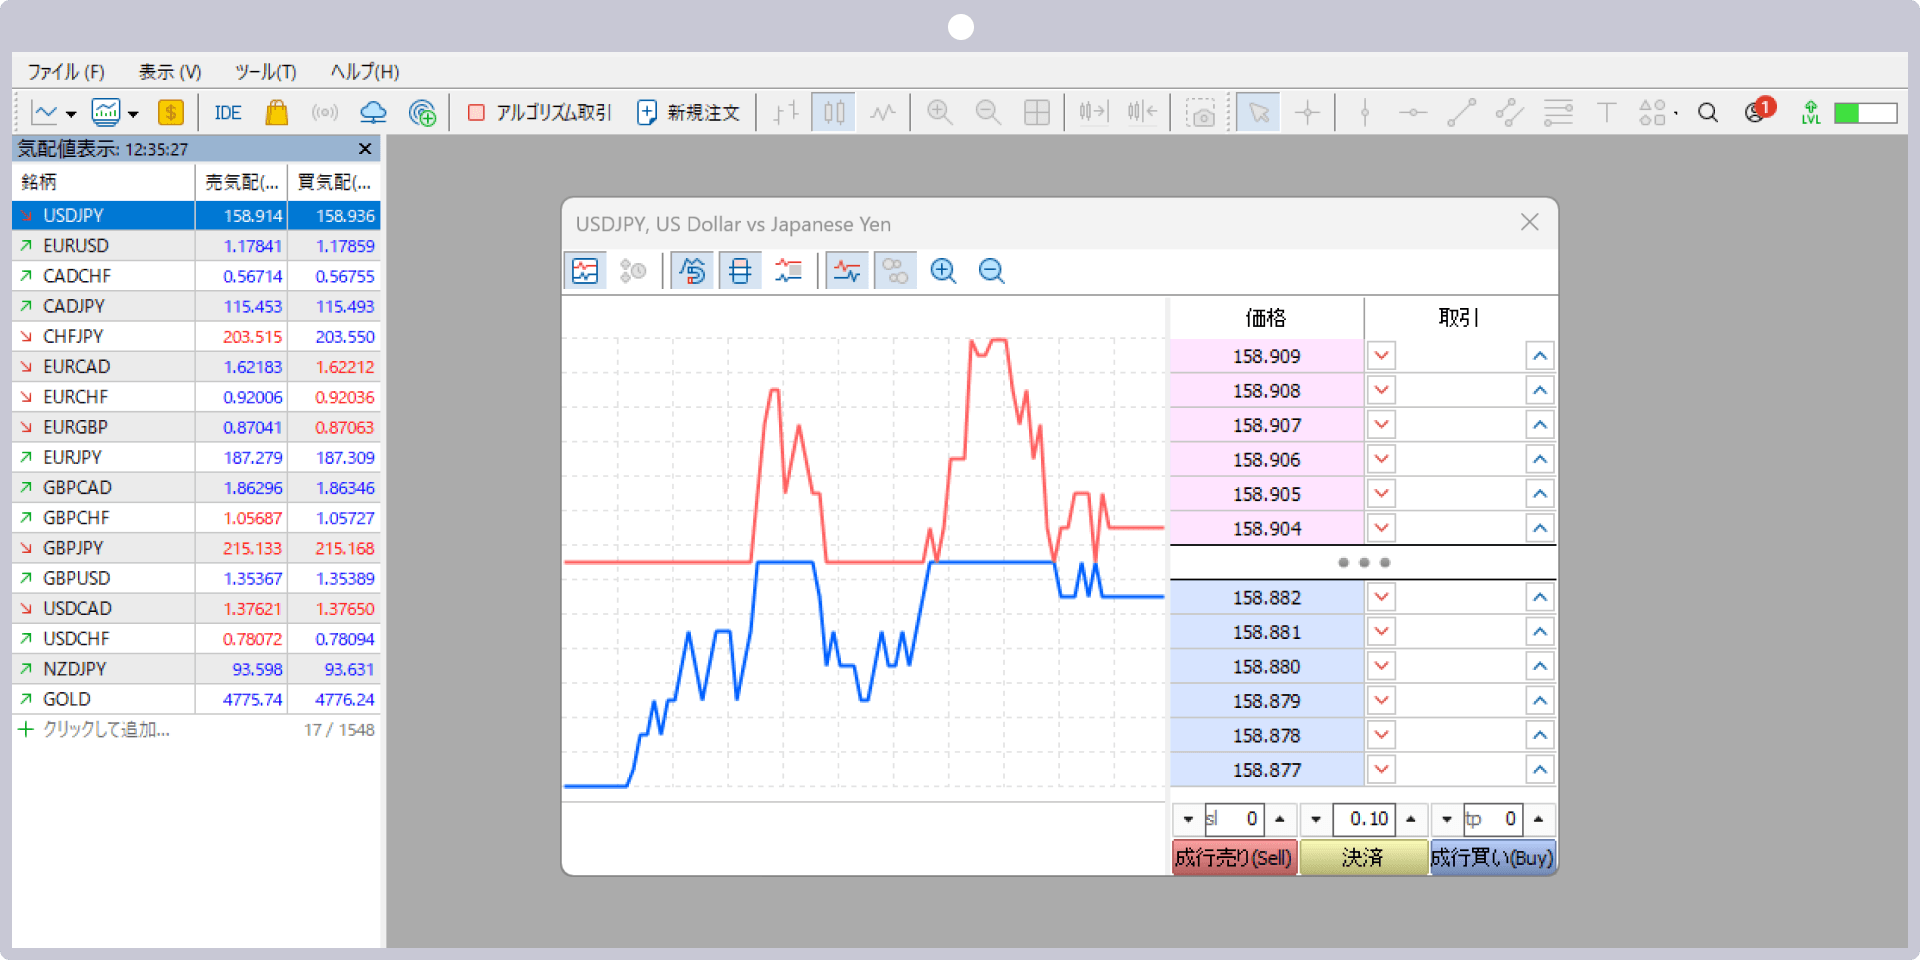Viewport: 1920px width, 960px height.
Task: Click the zoom in magnifier in main toolbar
Action: [x=939, y=112]
